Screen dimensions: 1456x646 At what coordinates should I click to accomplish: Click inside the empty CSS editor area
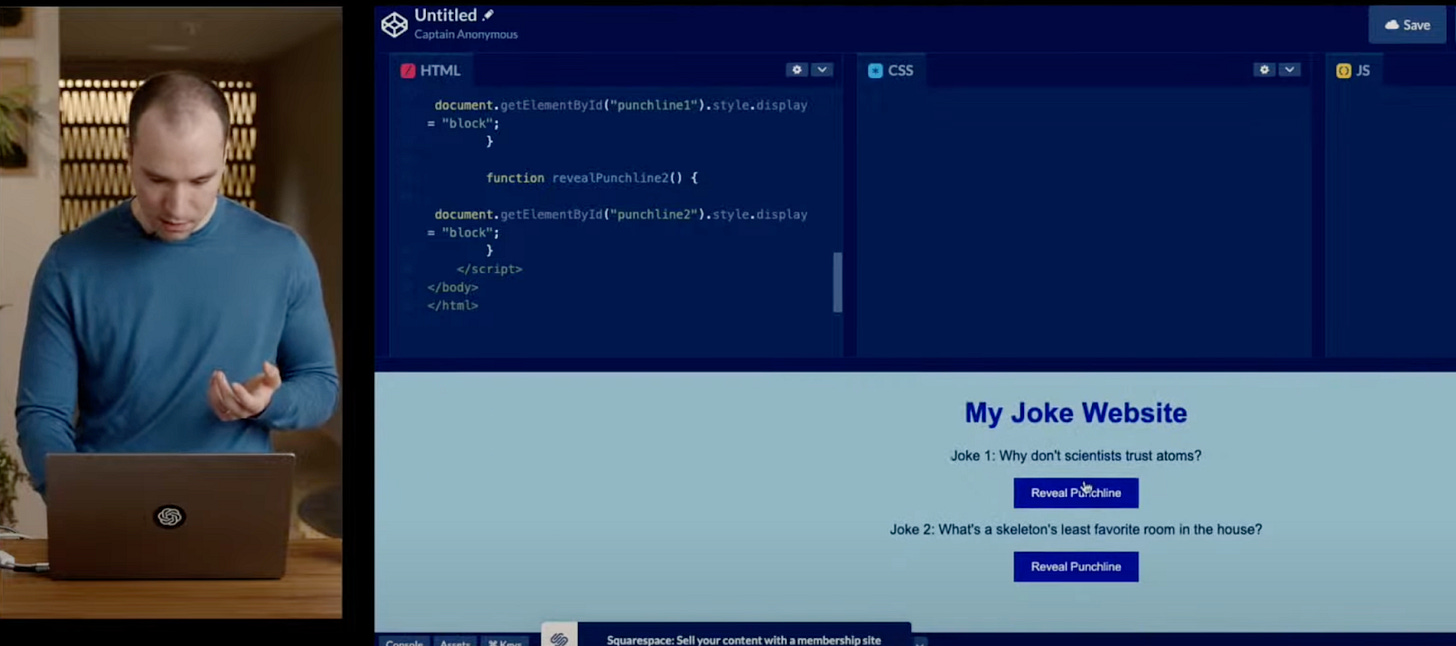pyautogui.click(x=1083, y=220)
